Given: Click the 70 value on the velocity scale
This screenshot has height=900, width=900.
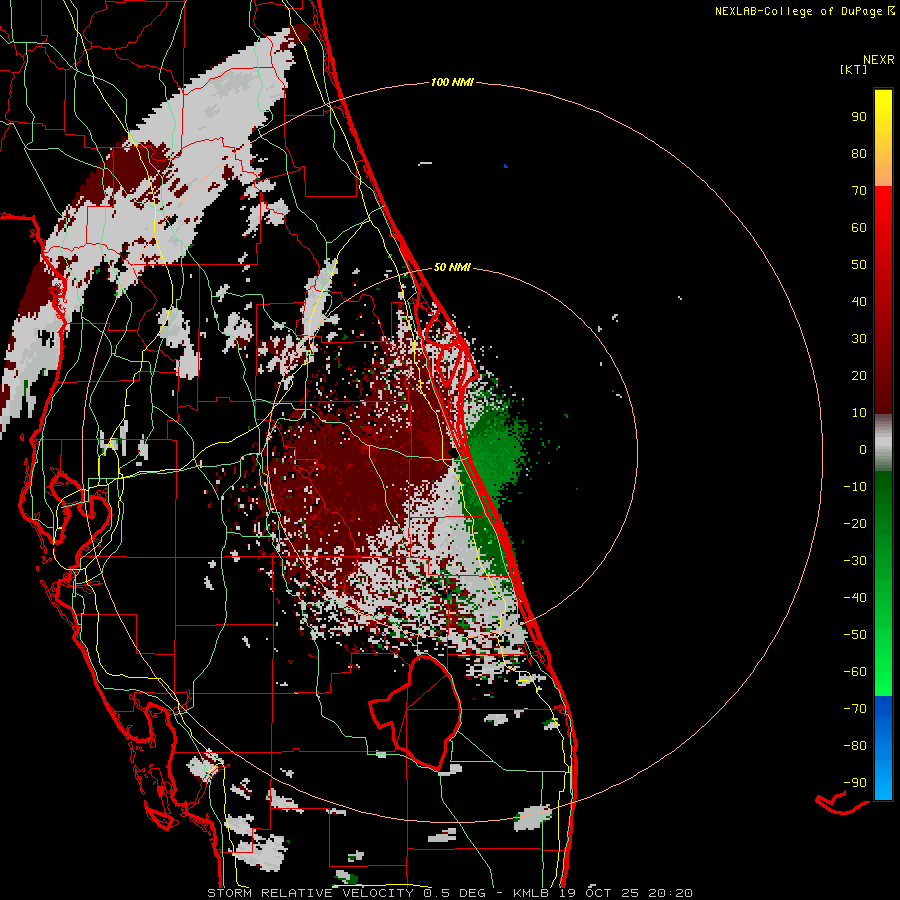Looking at the screenshot, I should point(859,191).
